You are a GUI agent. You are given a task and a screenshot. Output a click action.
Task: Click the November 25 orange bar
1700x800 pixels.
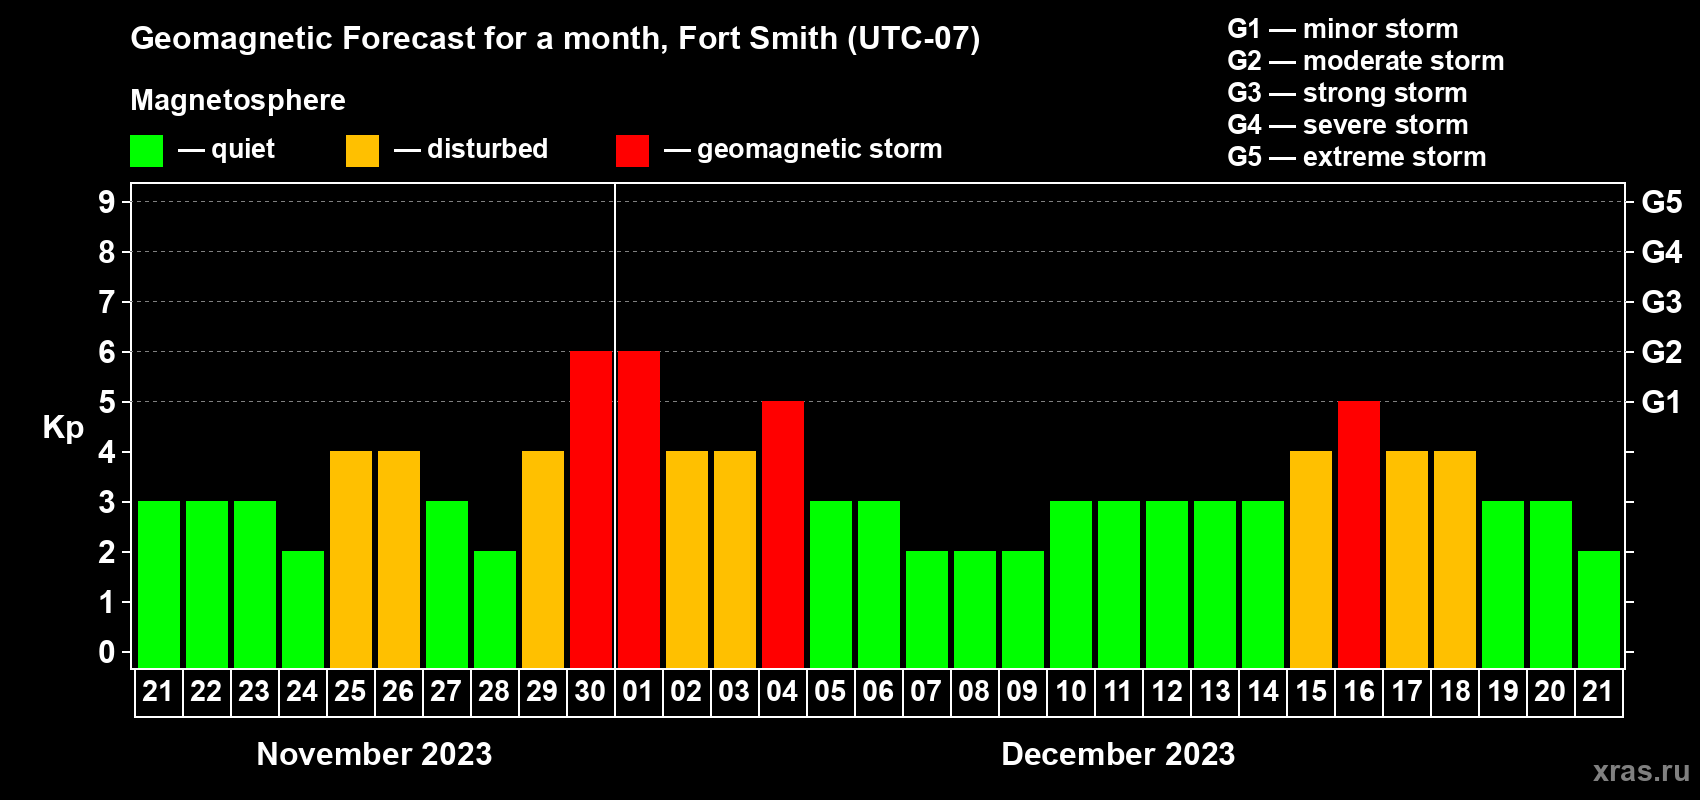click(351, 560)
